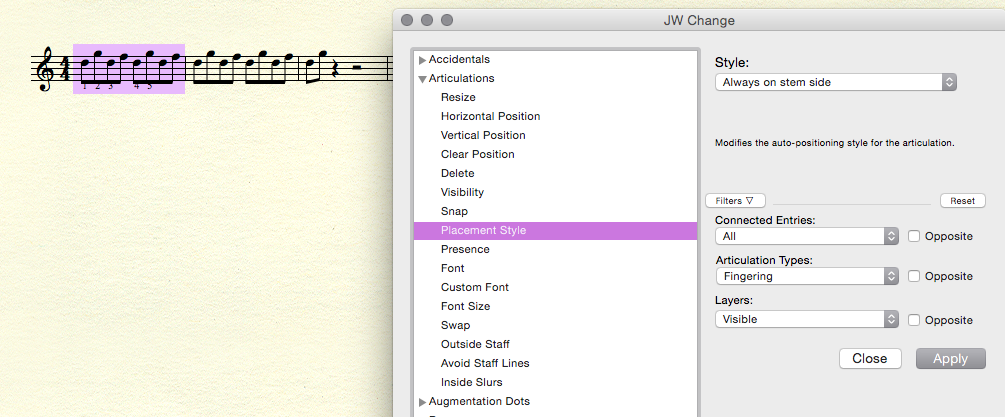Select Vertical Position in the list

pos(483,135)
